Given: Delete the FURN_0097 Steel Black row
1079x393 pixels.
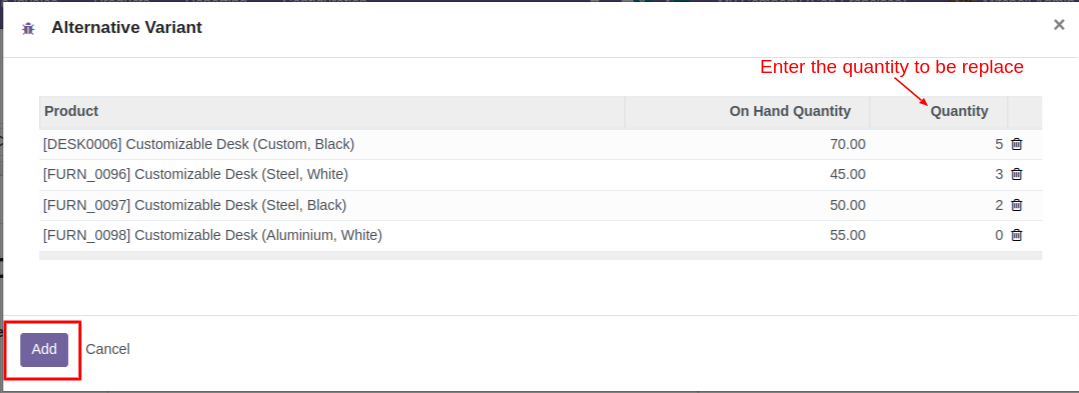Looking at the screenshot, I should (x=1016, y=205).
